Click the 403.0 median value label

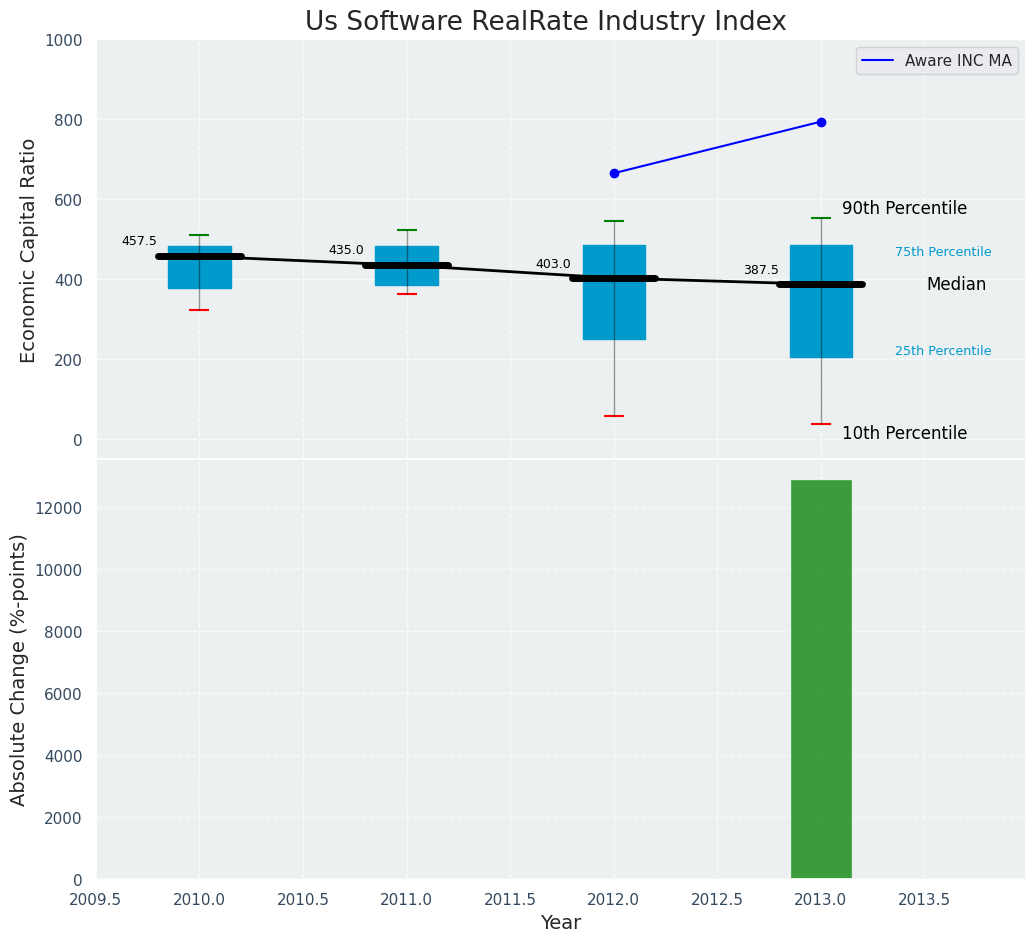pyautogui.click(x=553, y=264)
